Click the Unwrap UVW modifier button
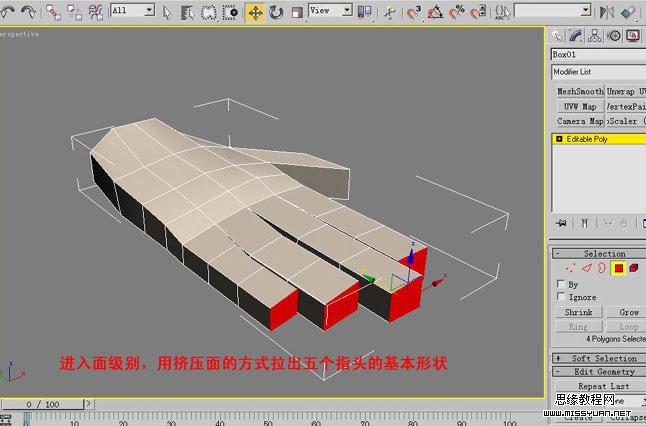 (626, 91)
